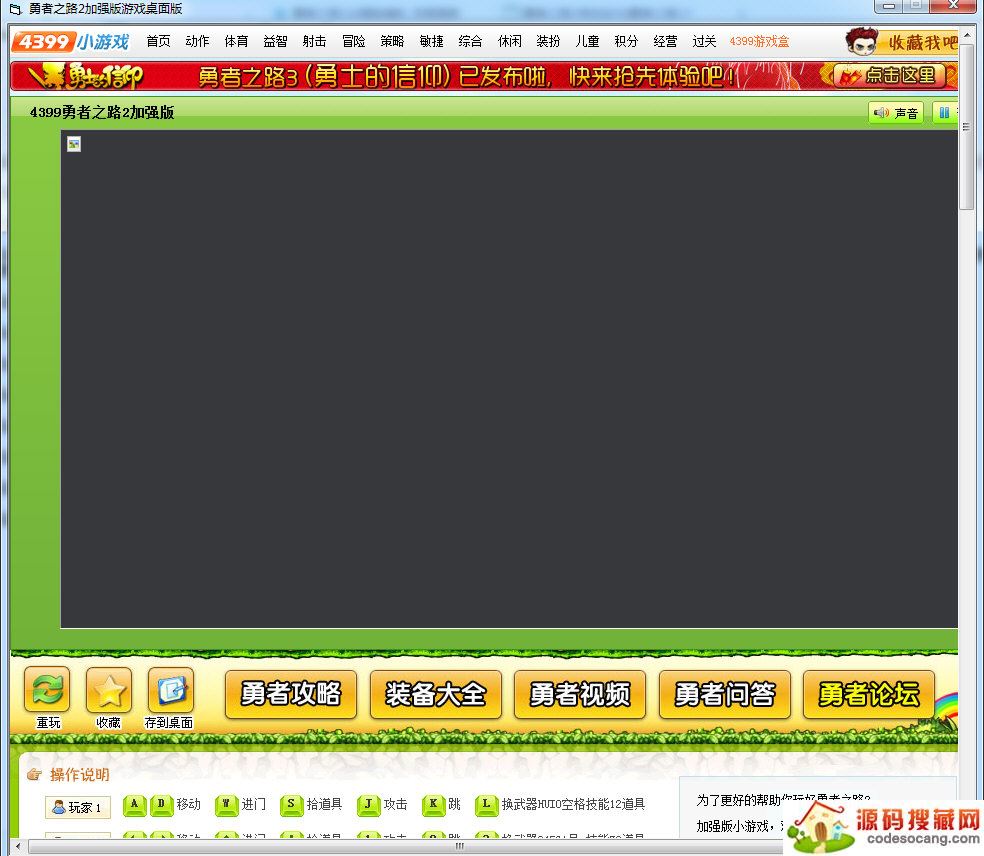Click the 点击这里 banner button
The width and height of the screenshot is (984, 856).
[889, 76]
